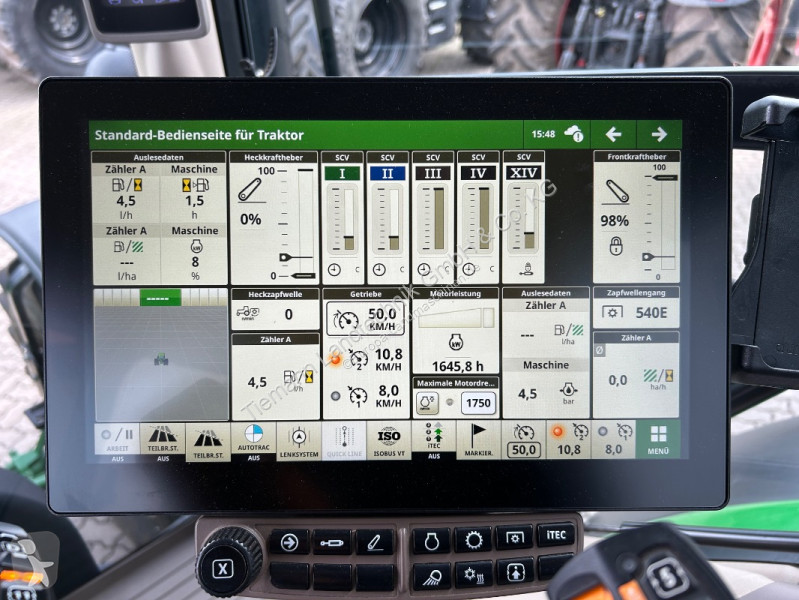The height and width of the screenshot is (600, 799).
Task: Open the second Teilbr.St. shortcut icon
Action: pos(208,441)
